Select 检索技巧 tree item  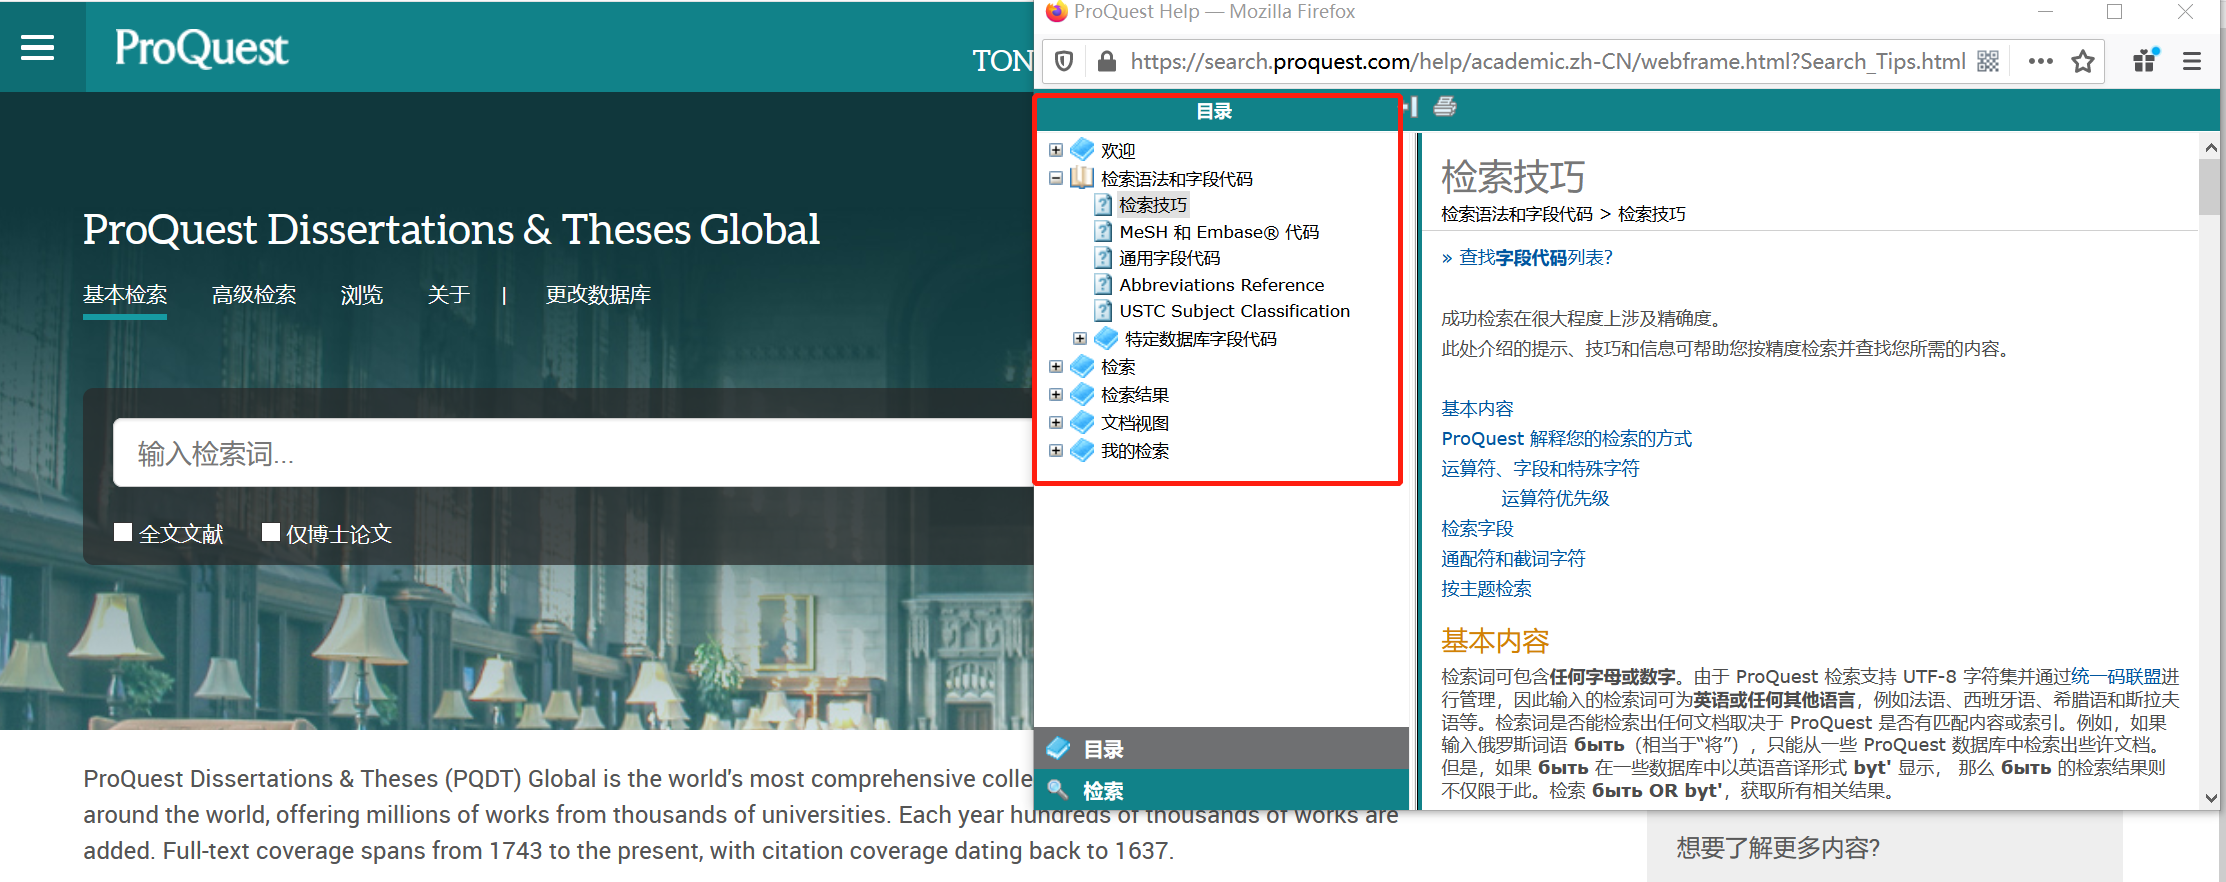[x=1153, y=205]
